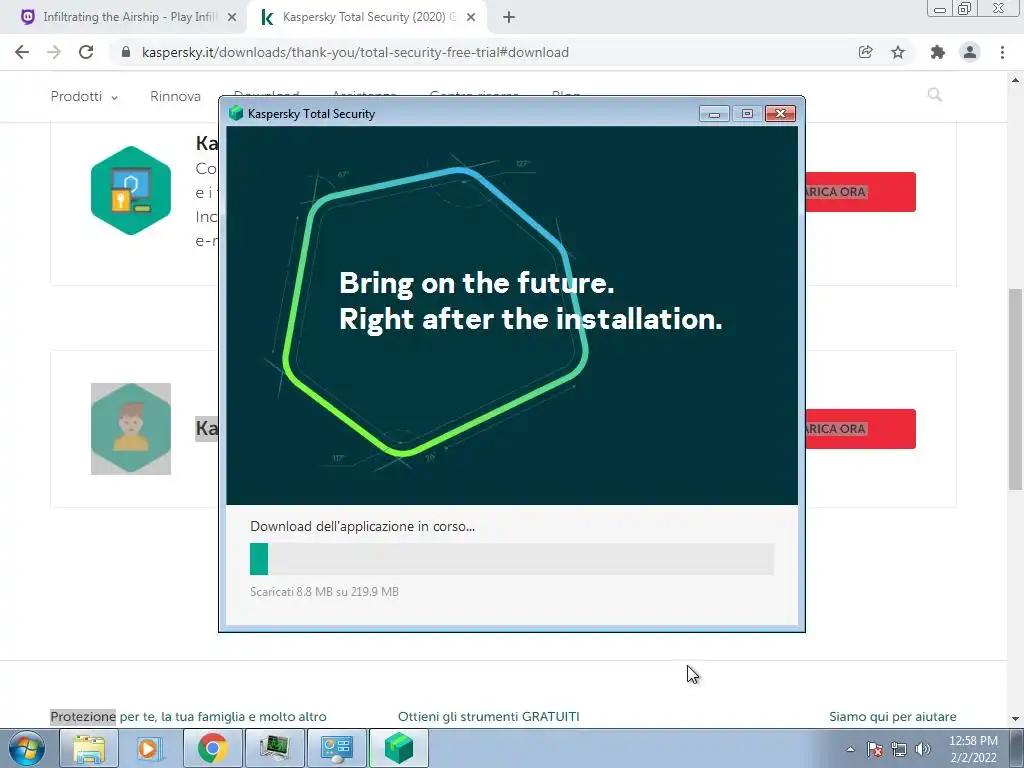
Task: Click the upper red SCARICA ORA button
Action: point(861,192)
